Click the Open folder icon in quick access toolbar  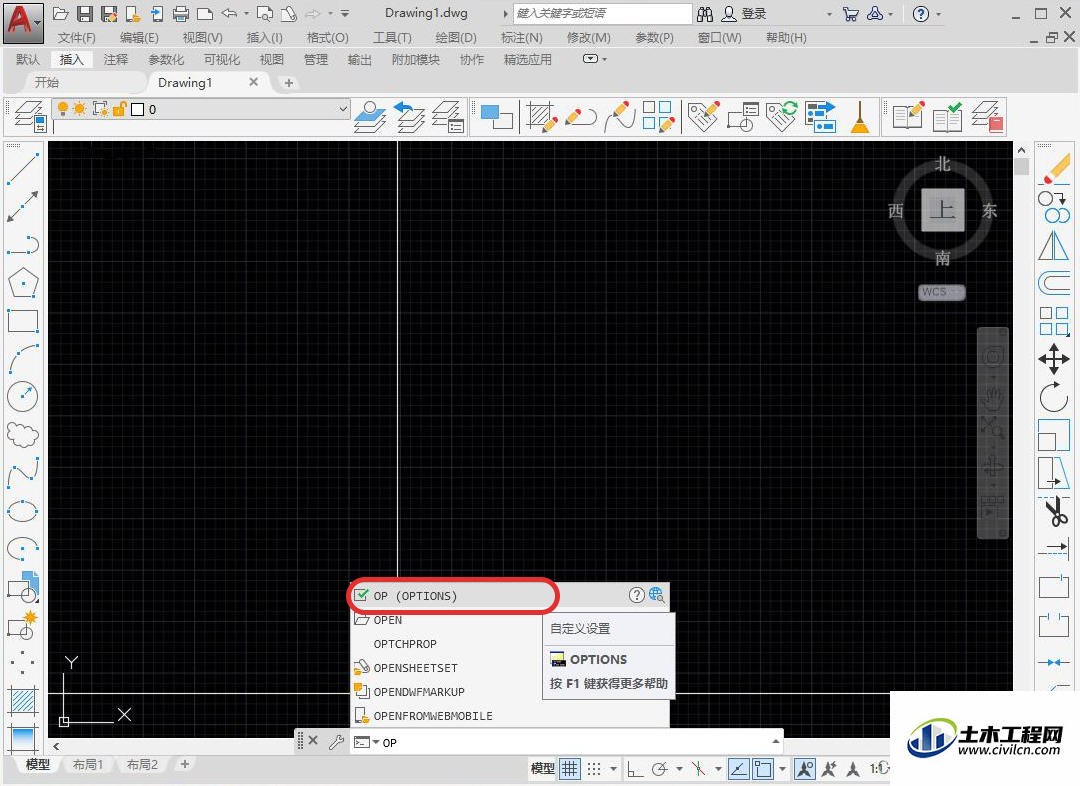61,13
